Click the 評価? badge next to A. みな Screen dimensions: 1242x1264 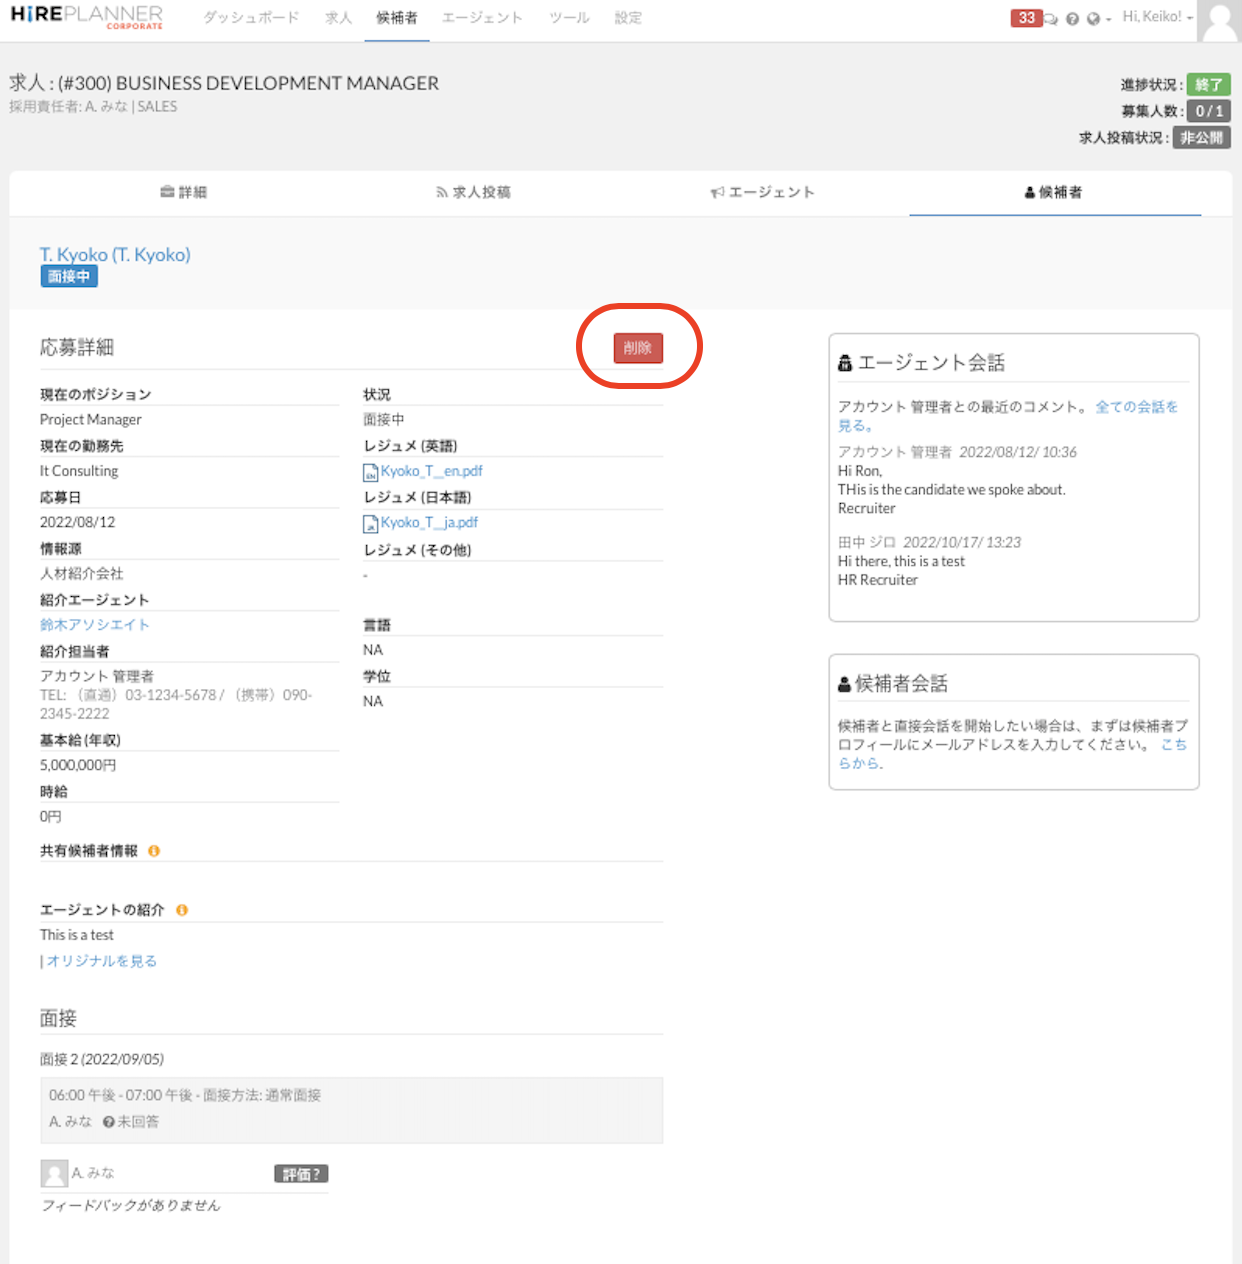301,1174
